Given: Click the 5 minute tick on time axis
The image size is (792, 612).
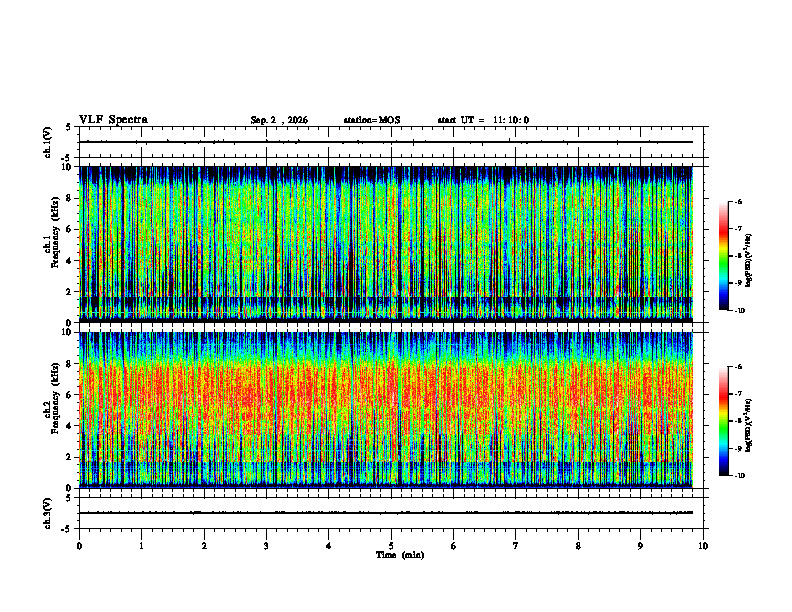Looking at the screenshot, I should pos(391,546).
